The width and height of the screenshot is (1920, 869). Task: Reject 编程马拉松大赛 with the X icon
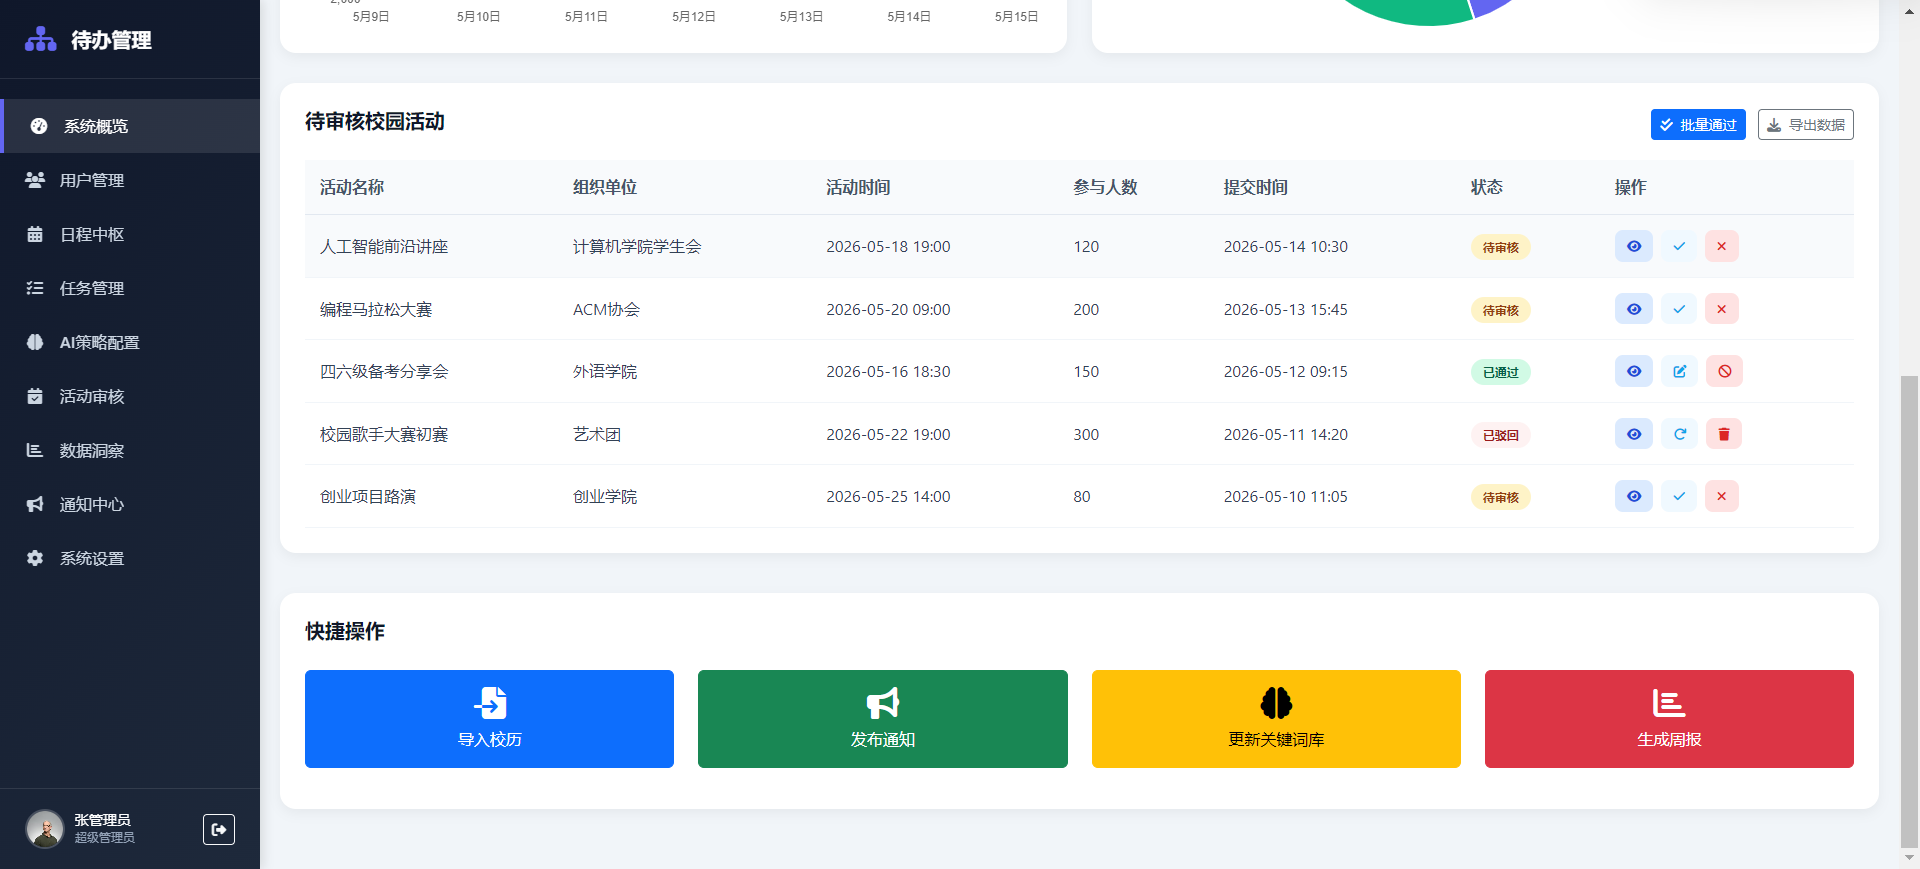pos(1721,309)
